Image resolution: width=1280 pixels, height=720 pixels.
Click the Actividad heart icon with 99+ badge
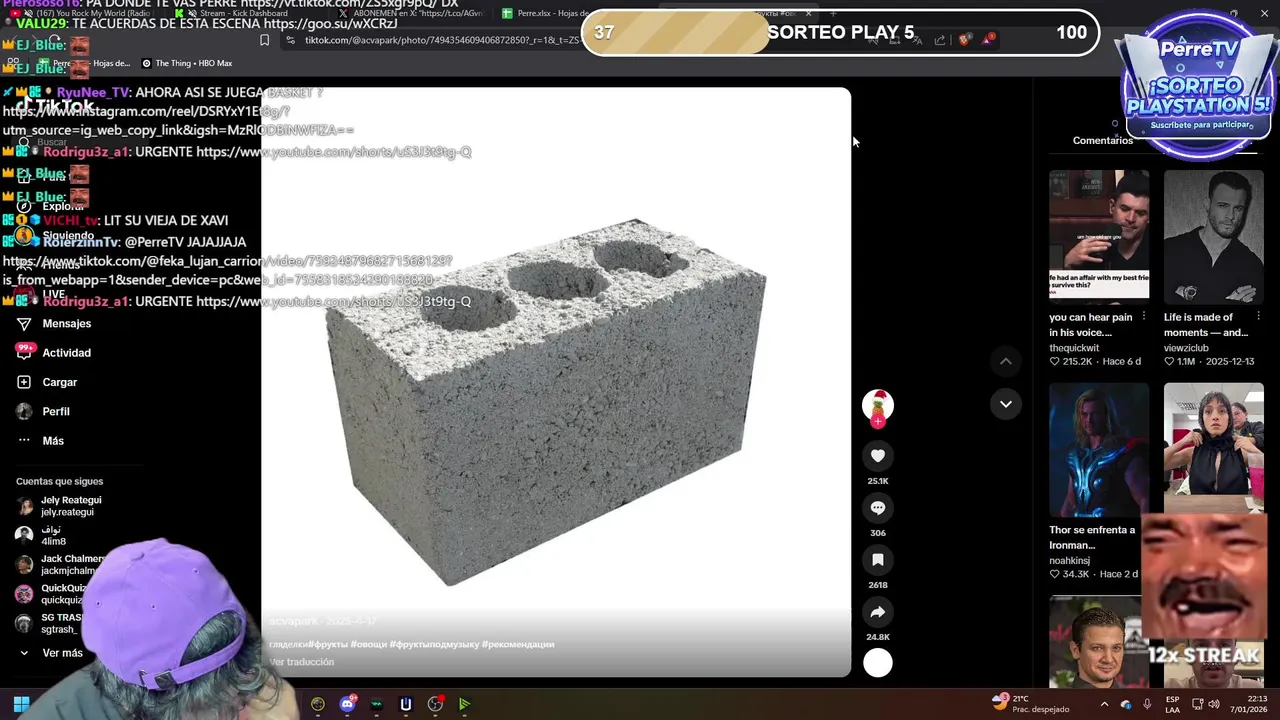click(x=25, y=352)
